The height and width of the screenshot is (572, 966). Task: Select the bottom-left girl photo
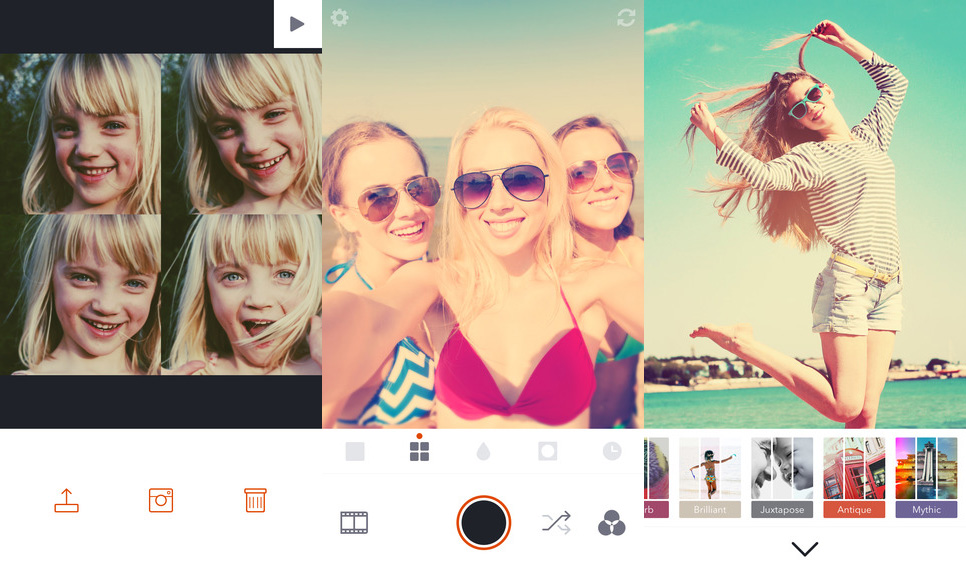(80, 295)
